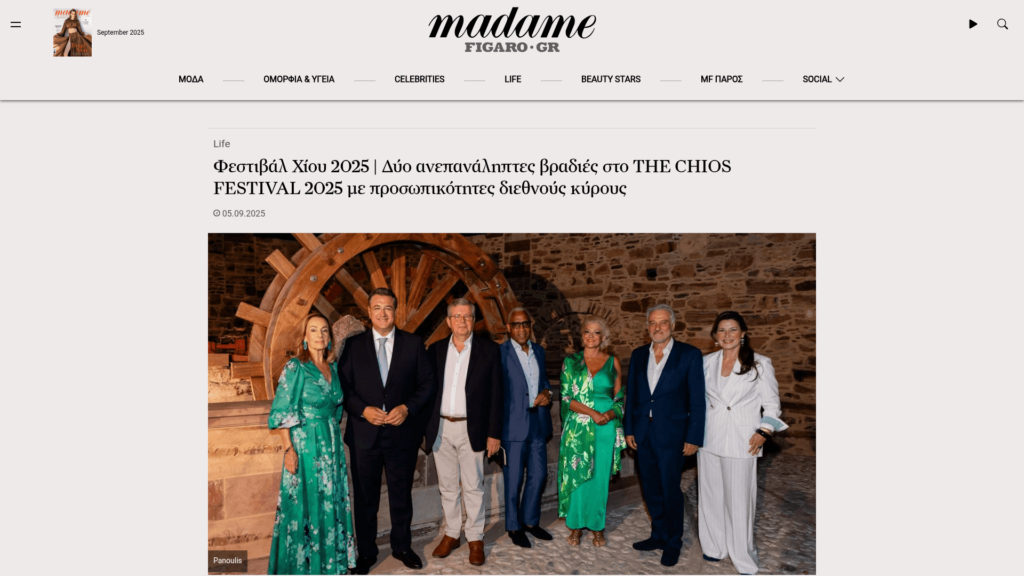Click the clock icon beside the date
Screen dimensions: 1024x576
216,213
